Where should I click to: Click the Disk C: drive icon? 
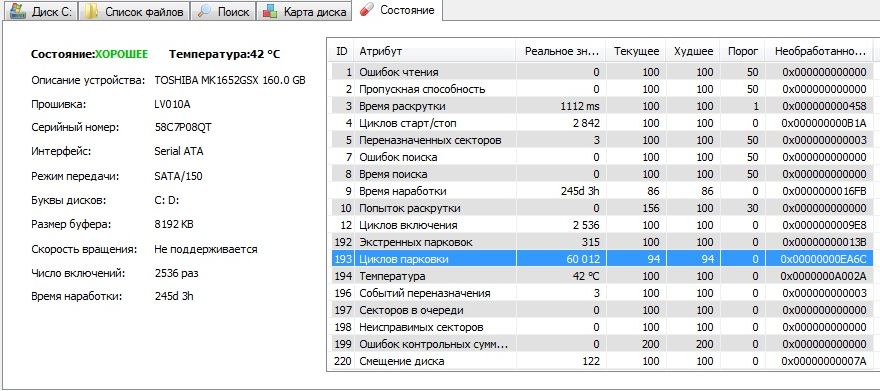(18, 12)
